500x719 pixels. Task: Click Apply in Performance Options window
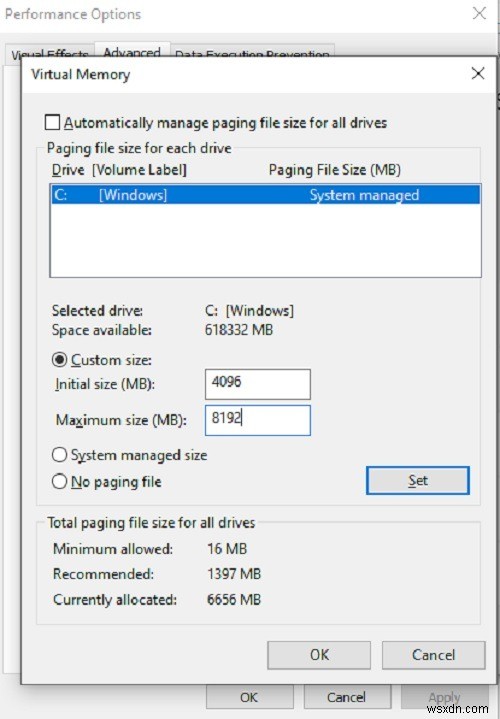[x=444, y=697]
